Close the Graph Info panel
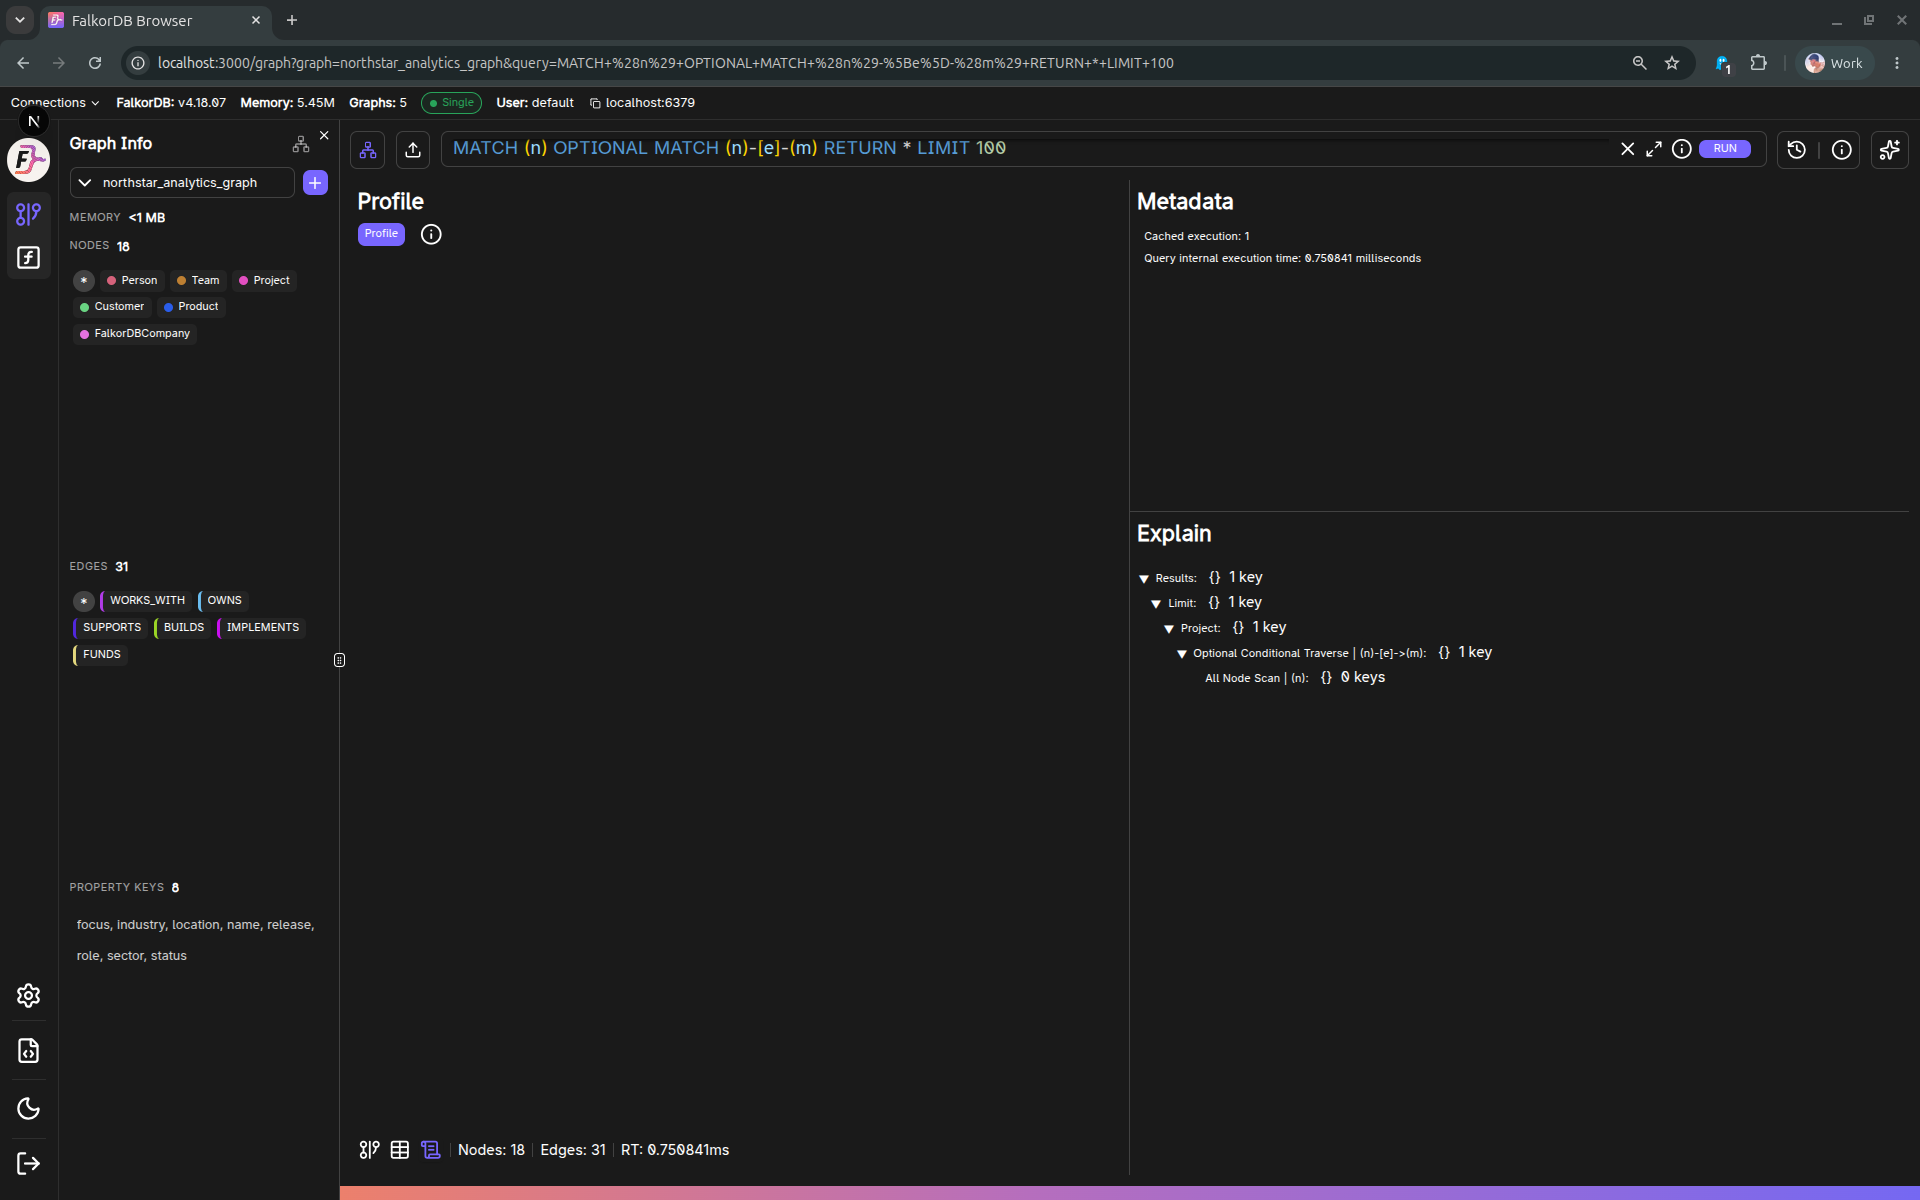 pos(324,135)
